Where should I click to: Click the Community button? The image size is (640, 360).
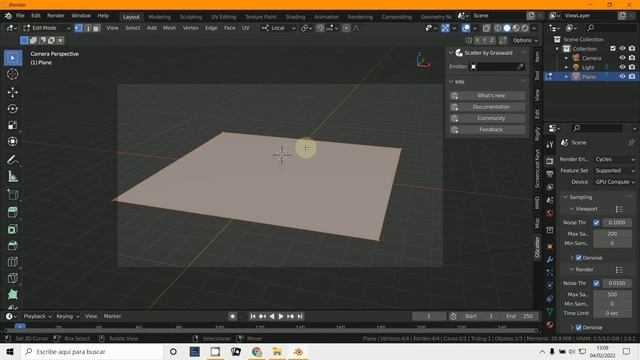[487, 118]
